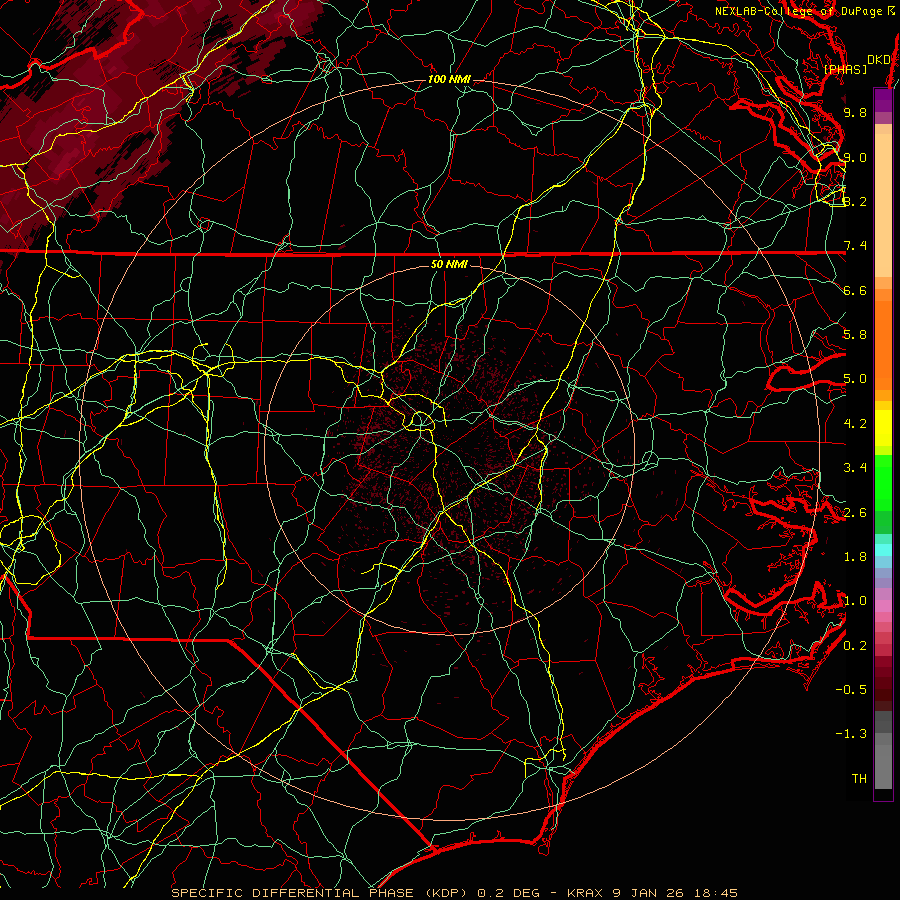
Task: Click the 3.4 value on color scale
Action: pos(855,468)
